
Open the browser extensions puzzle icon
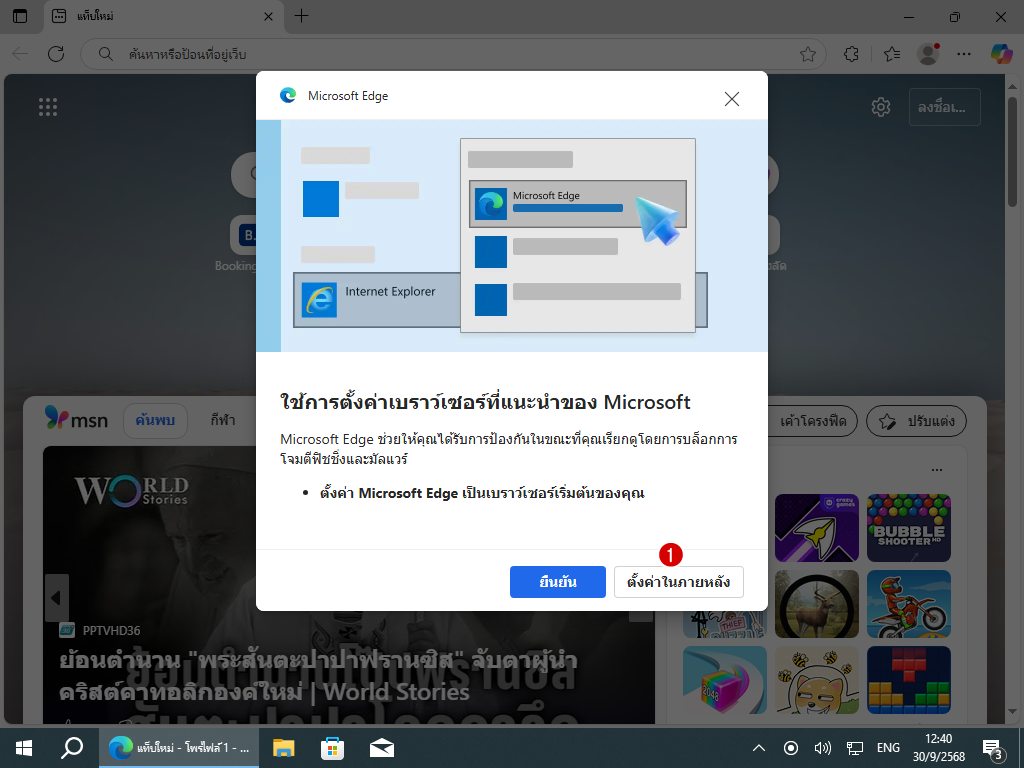click(x=852, y=54)
